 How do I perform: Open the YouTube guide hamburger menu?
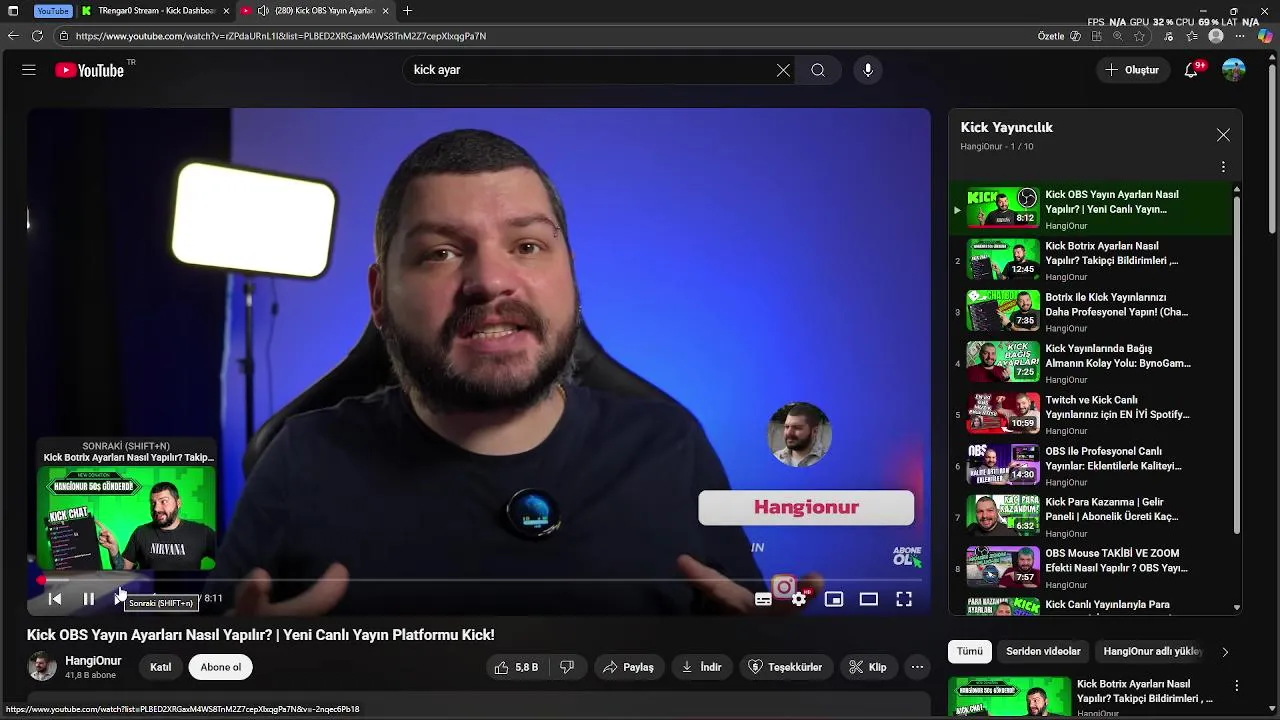(x=29, y=70)
